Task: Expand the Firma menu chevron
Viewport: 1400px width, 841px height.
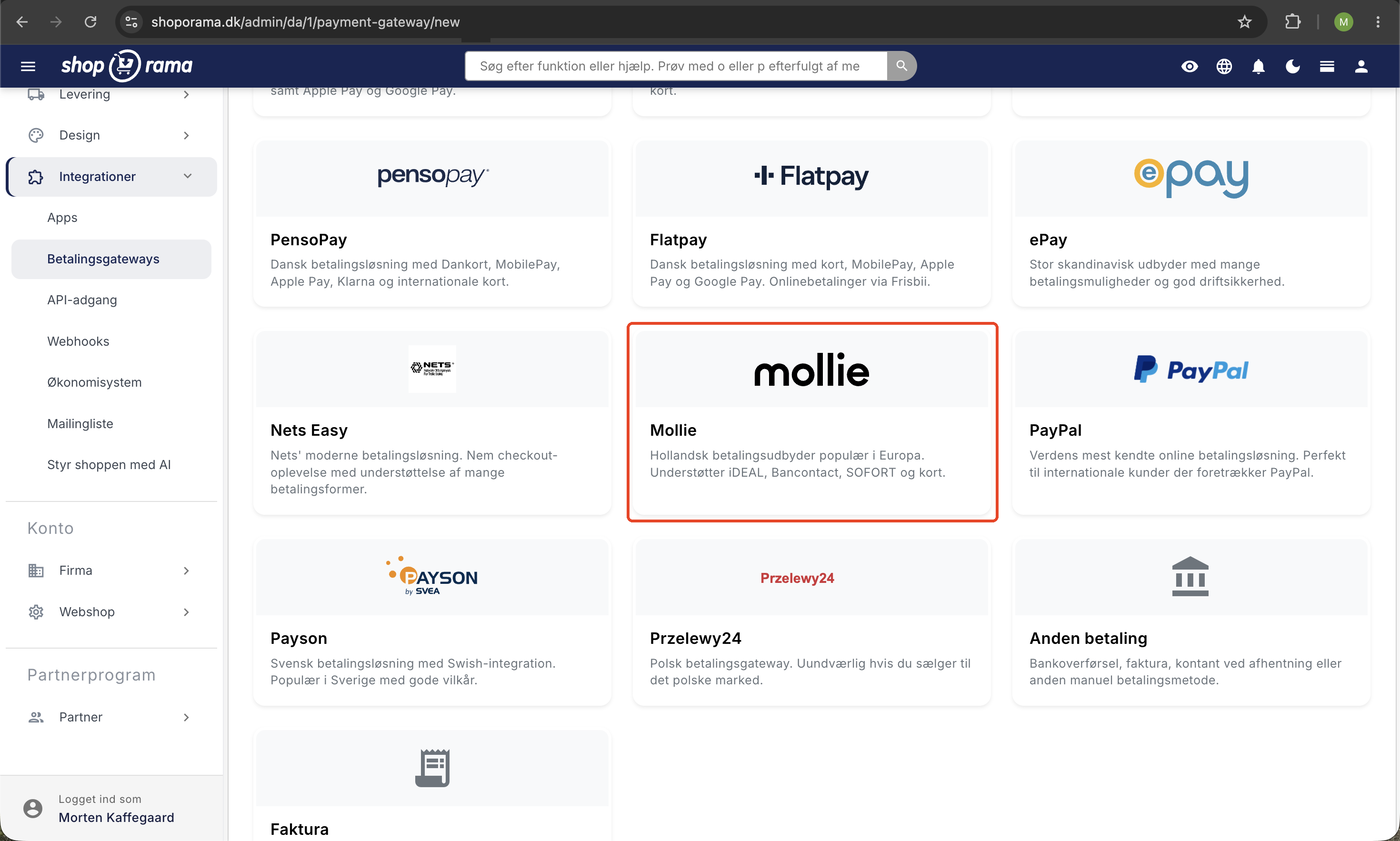Action: click(x=187, y=570)
